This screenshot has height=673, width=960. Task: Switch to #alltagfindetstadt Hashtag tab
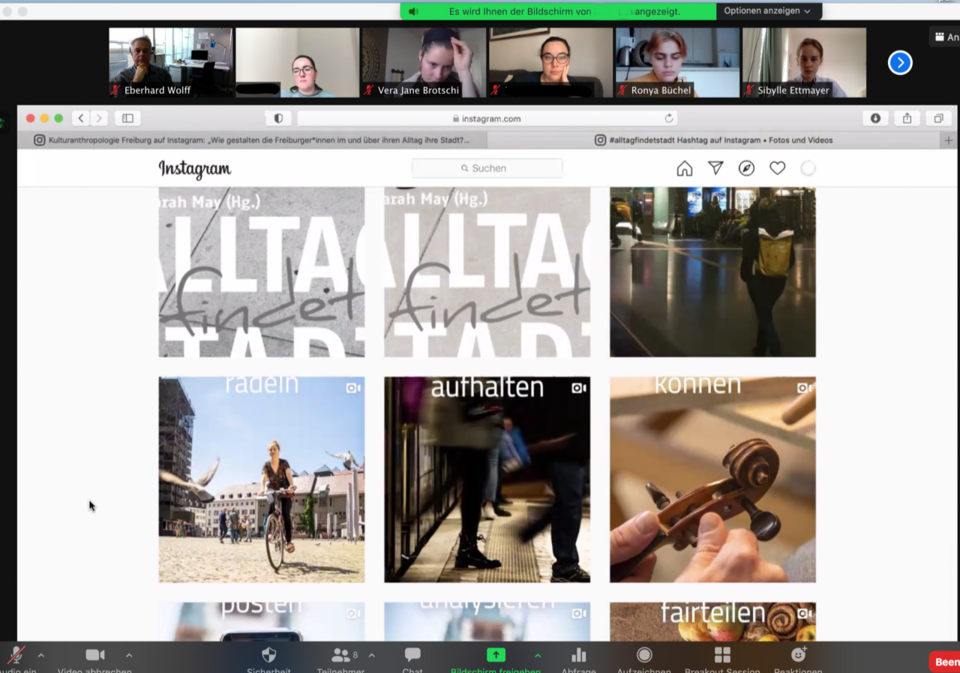pyautogui.click(x=714, y=140)
